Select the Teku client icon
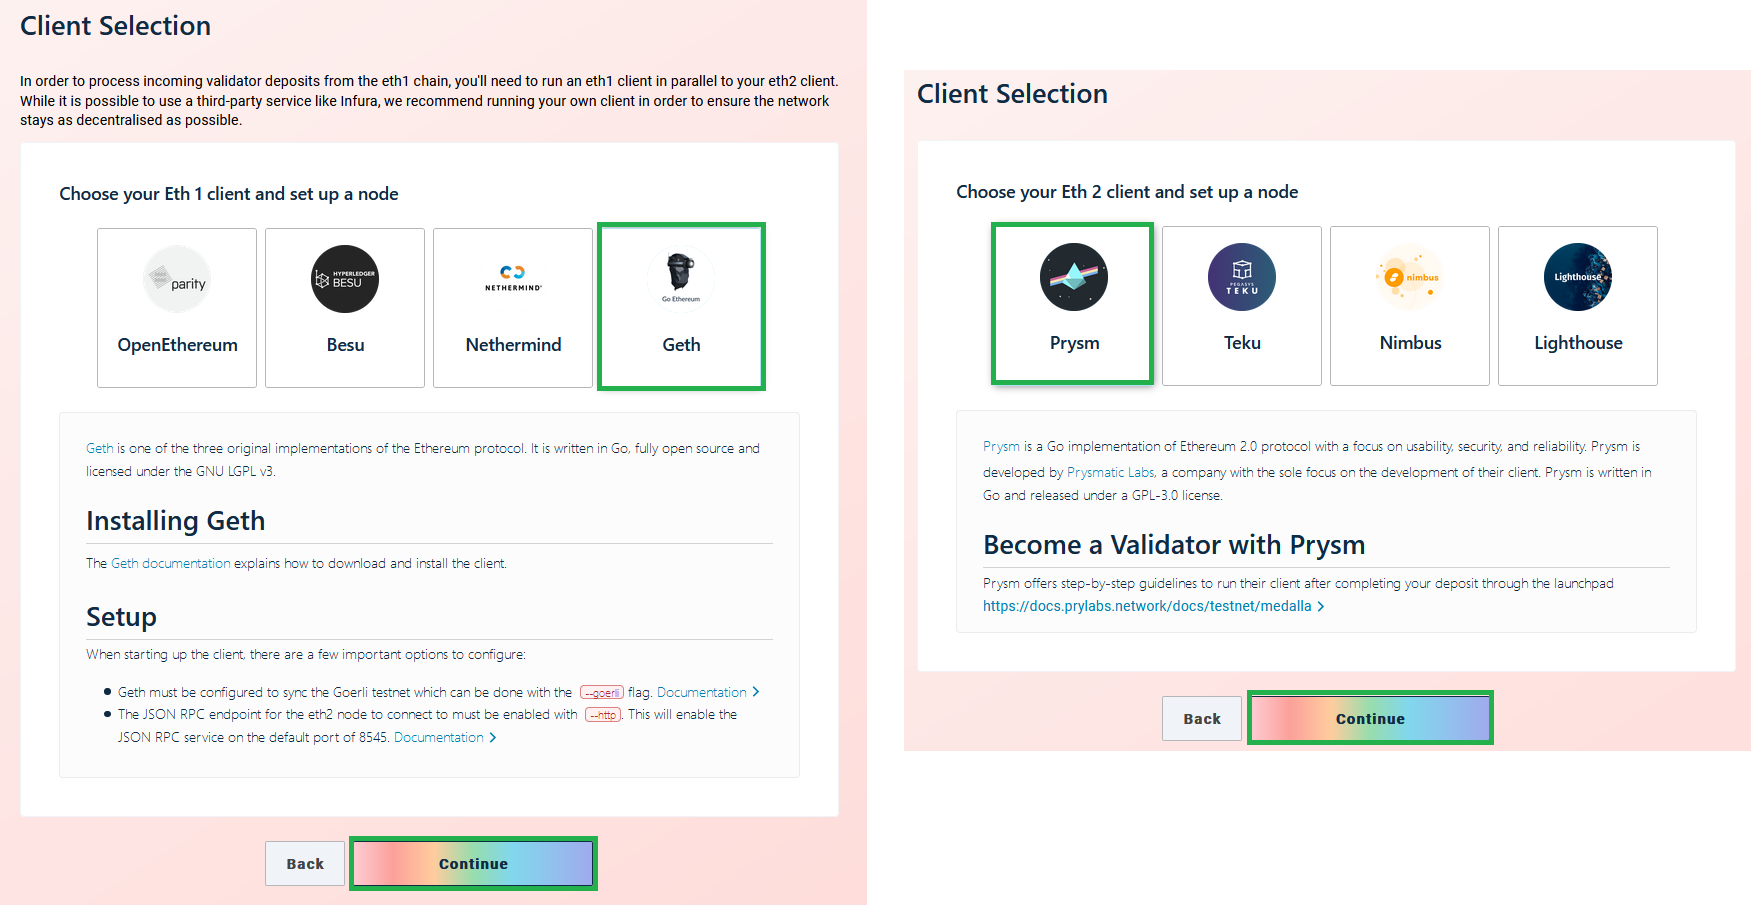Screen dimensions: 1752x905 1242,277
